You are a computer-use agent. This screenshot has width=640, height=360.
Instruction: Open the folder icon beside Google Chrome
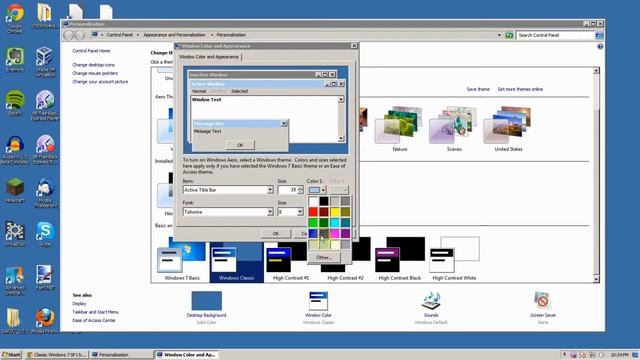tap(44, 16)
